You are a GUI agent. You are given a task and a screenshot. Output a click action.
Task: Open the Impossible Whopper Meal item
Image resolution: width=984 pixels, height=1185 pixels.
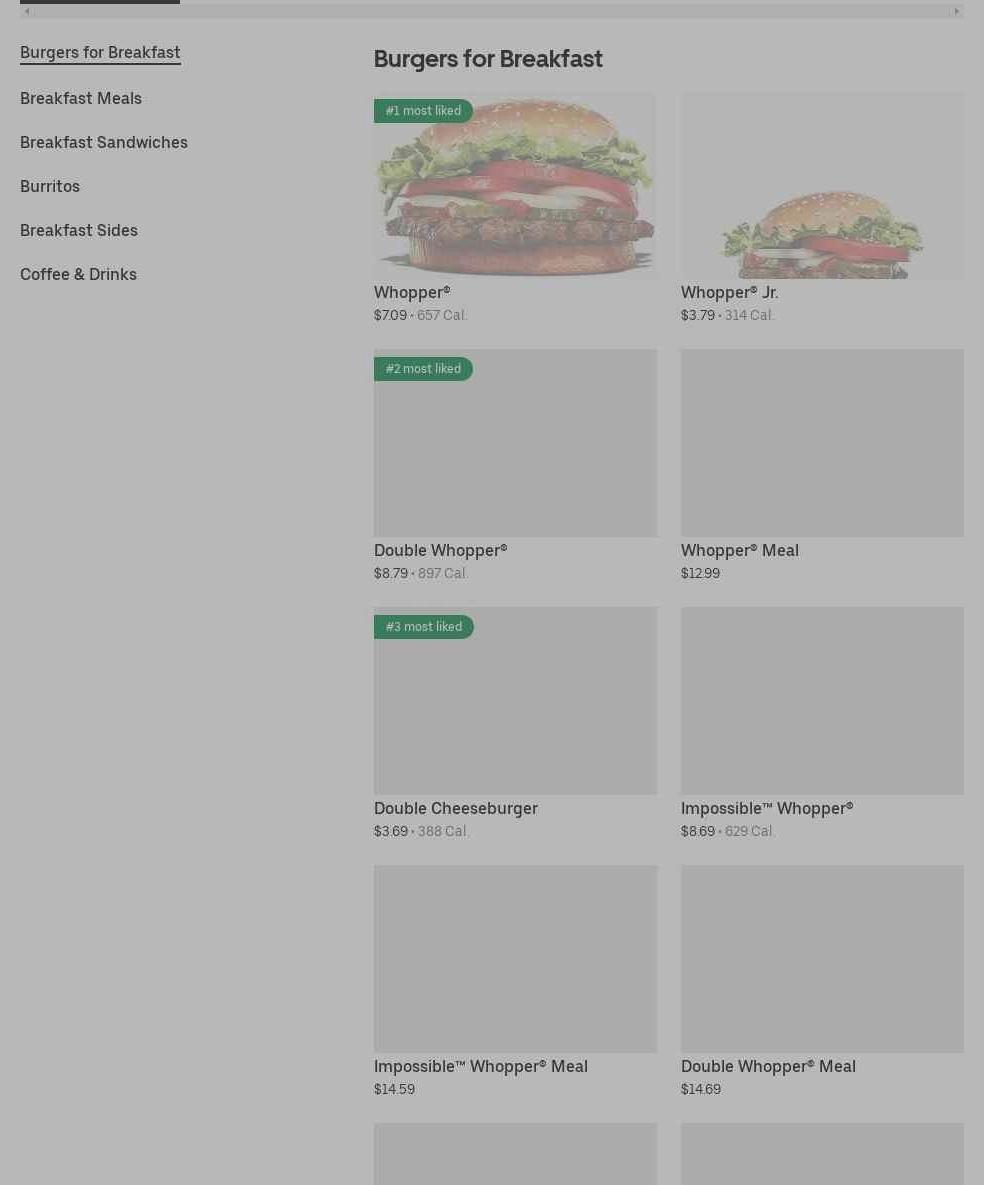[x=515, y=982]
